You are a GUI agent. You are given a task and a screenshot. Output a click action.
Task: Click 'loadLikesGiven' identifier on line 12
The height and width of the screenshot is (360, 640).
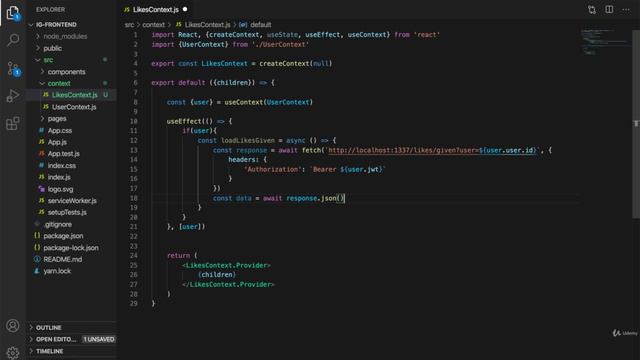248,140
